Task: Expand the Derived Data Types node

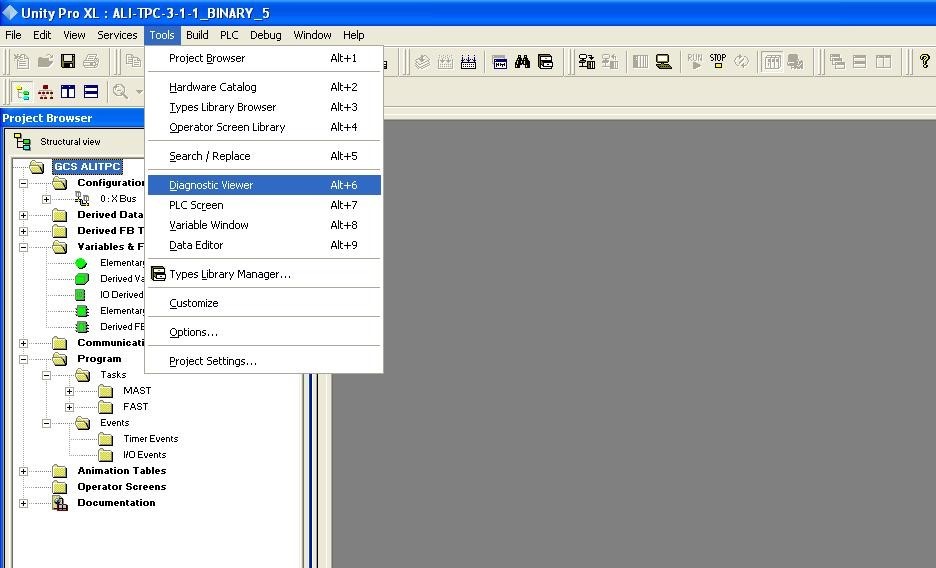Action: [23, 215]
